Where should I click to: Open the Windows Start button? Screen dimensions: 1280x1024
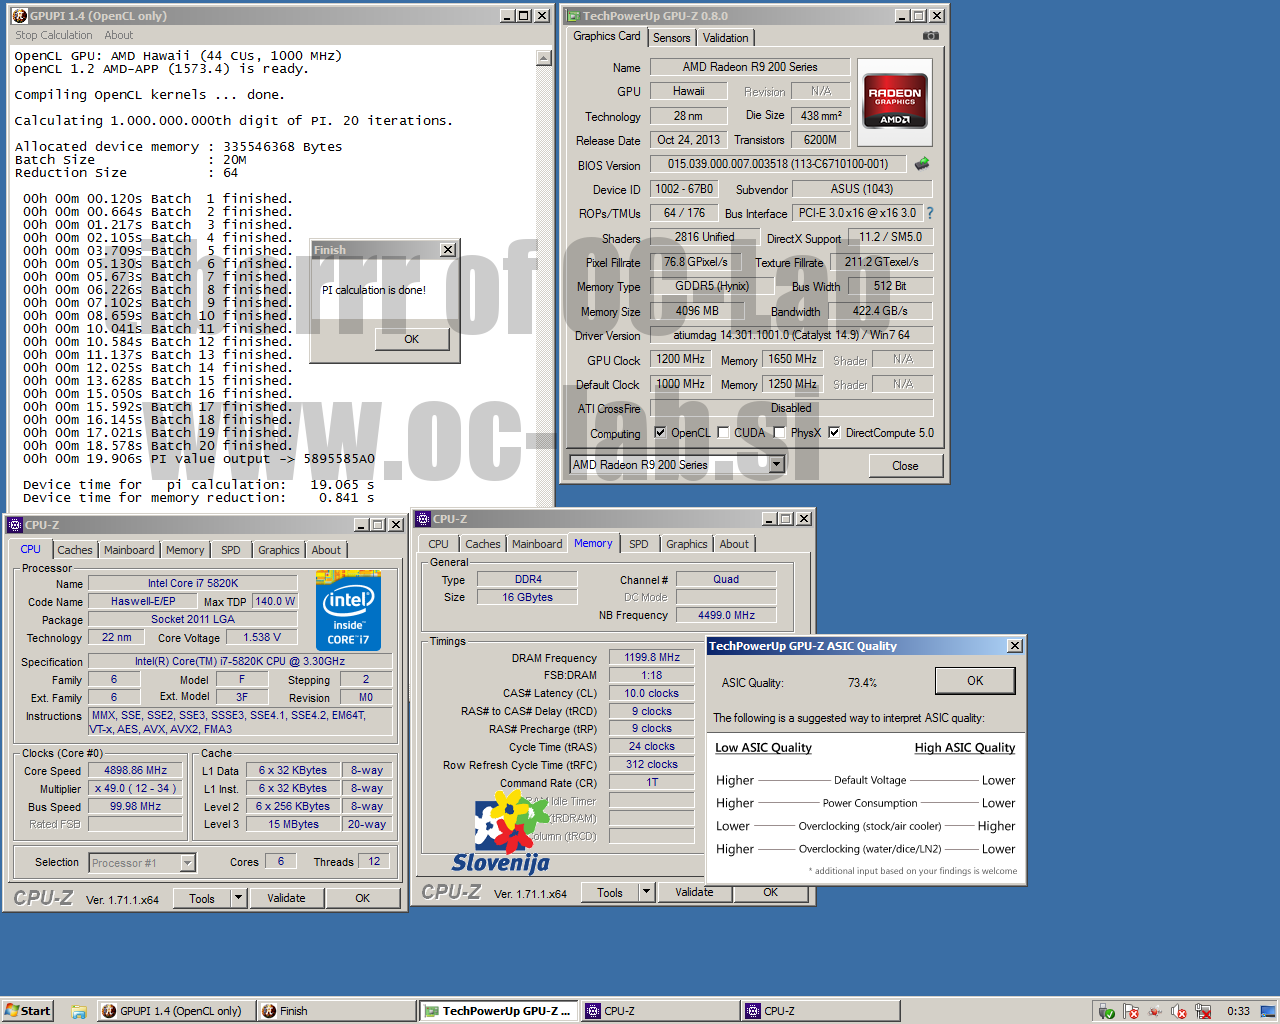(x=27, y=1011)
